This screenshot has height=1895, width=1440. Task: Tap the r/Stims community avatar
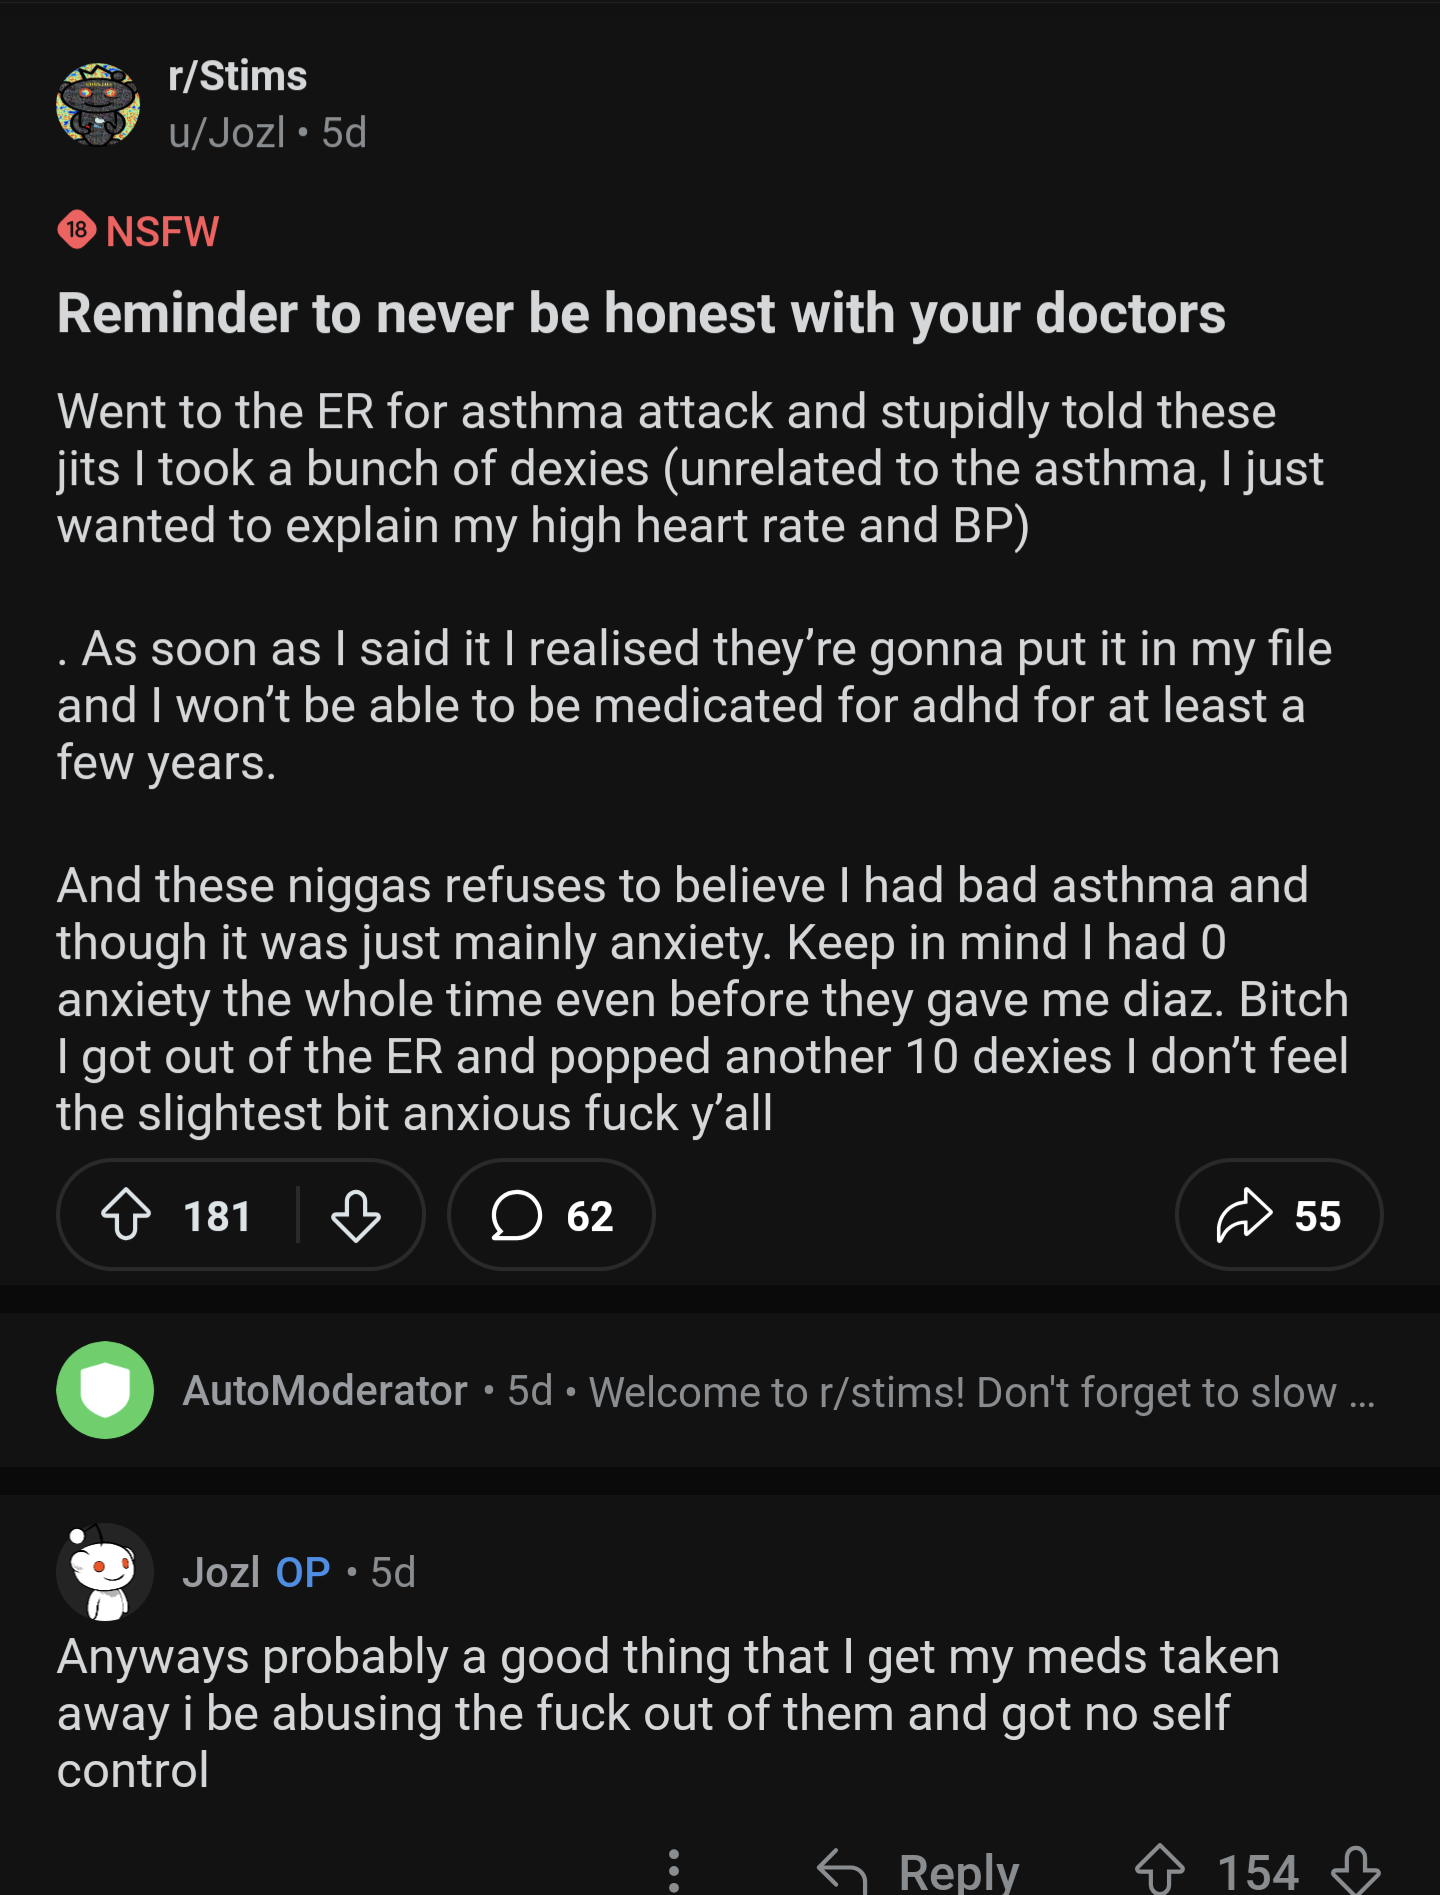tap(98, 105)
